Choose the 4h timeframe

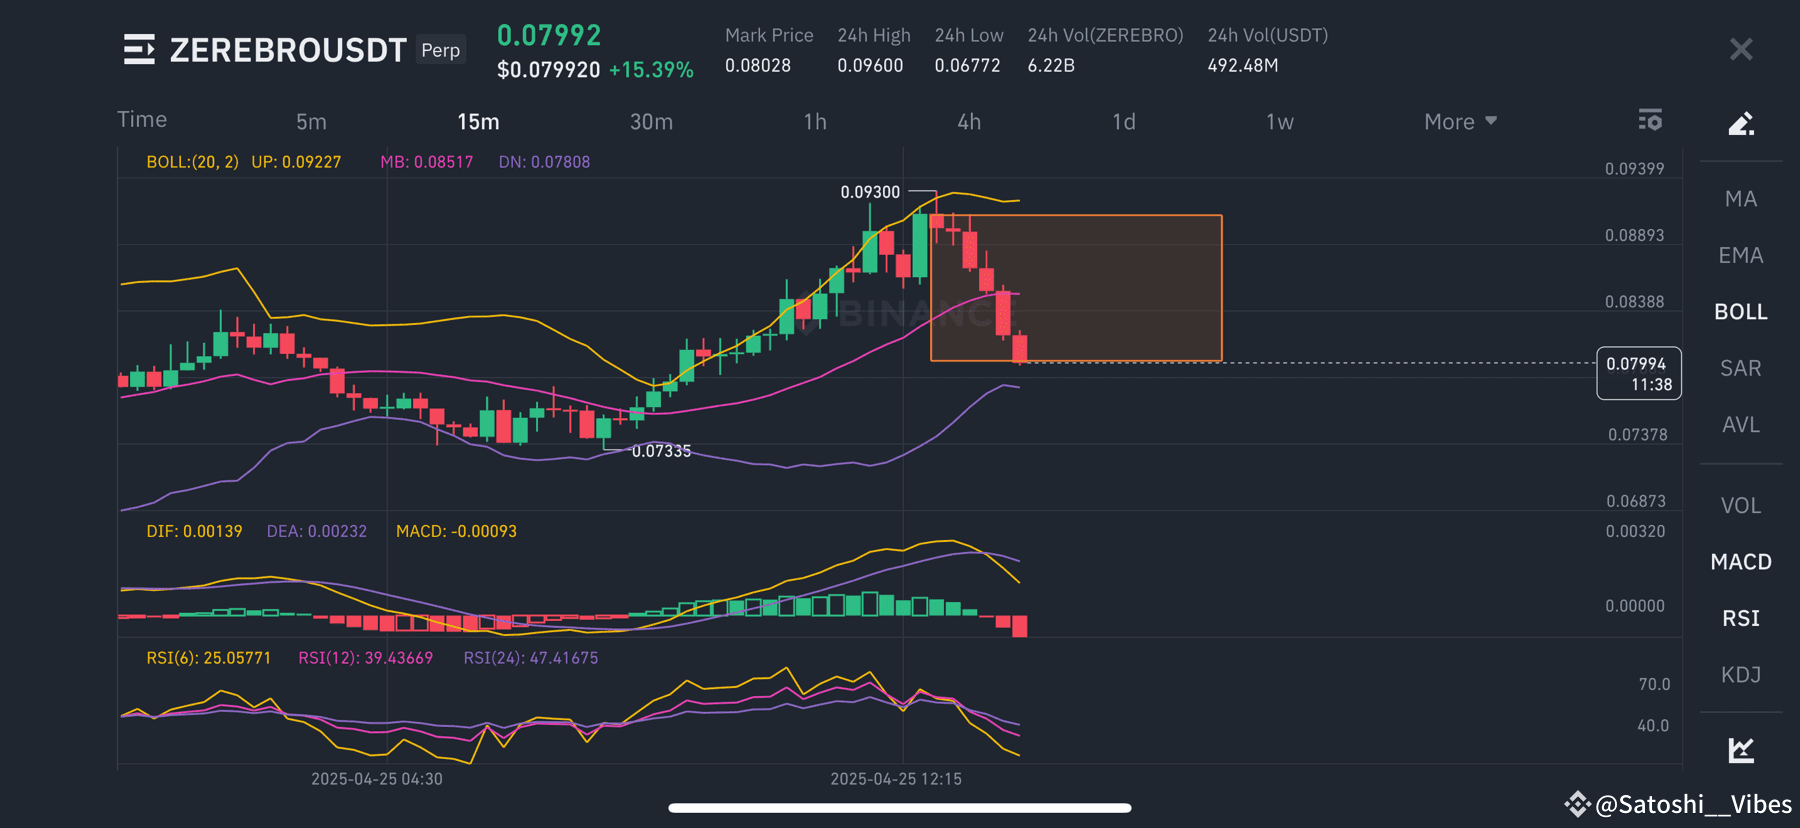tap(969, 122)
